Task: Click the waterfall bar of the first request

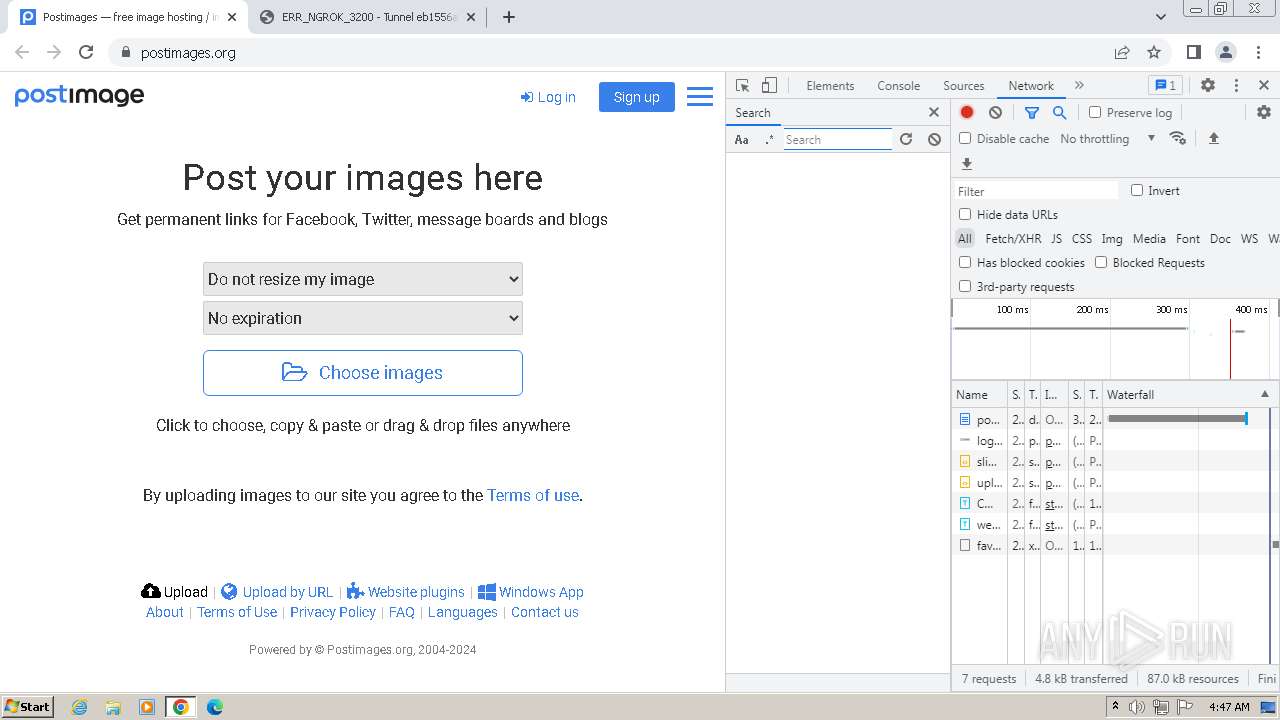Action: point(1177,419)
